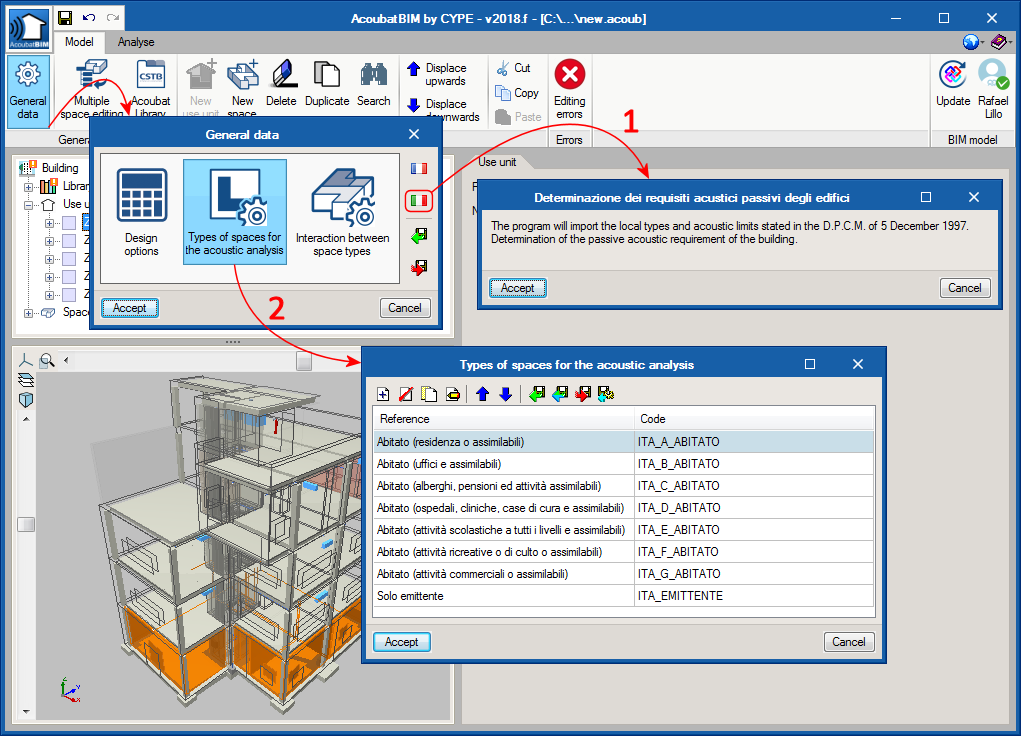Click the New space ribbon icon
Image resolution: width=1021 pixels, height=736 pixels.
242,88
